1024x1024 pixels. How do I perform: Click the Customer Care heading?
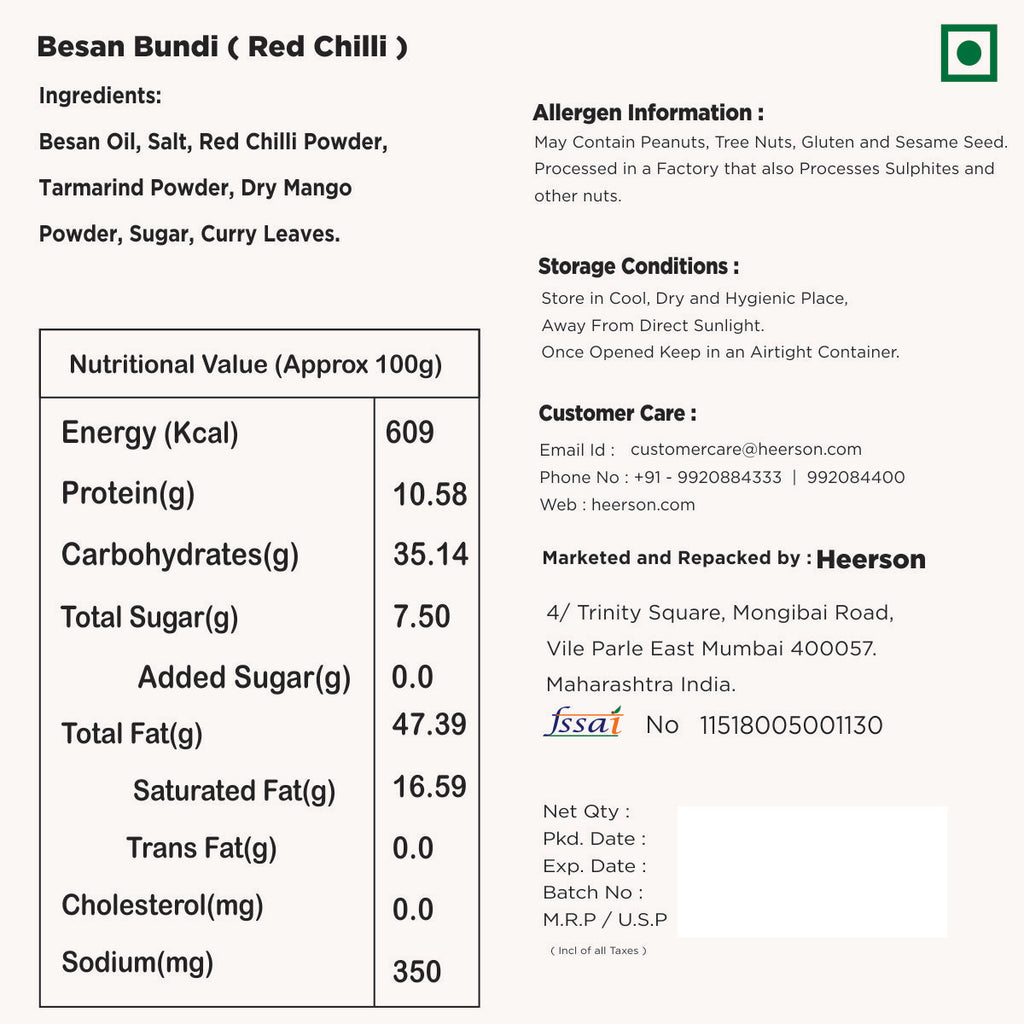tap(617, 413)
